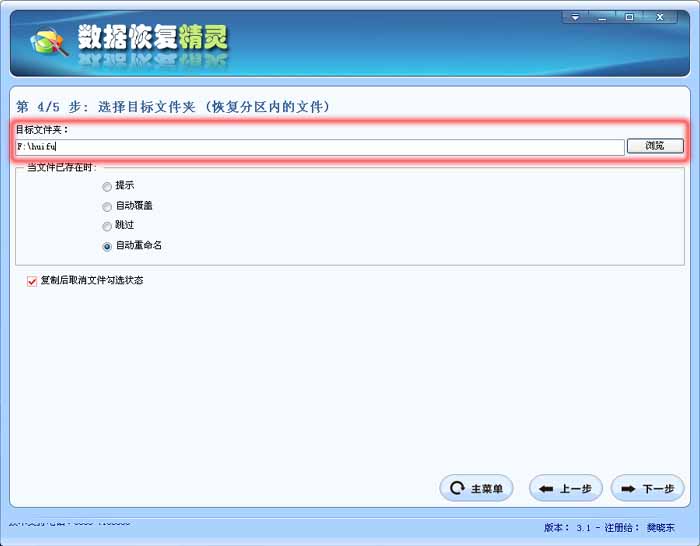
Task: Click the 版本: 3.1 version text
Action: coord(569,527)
